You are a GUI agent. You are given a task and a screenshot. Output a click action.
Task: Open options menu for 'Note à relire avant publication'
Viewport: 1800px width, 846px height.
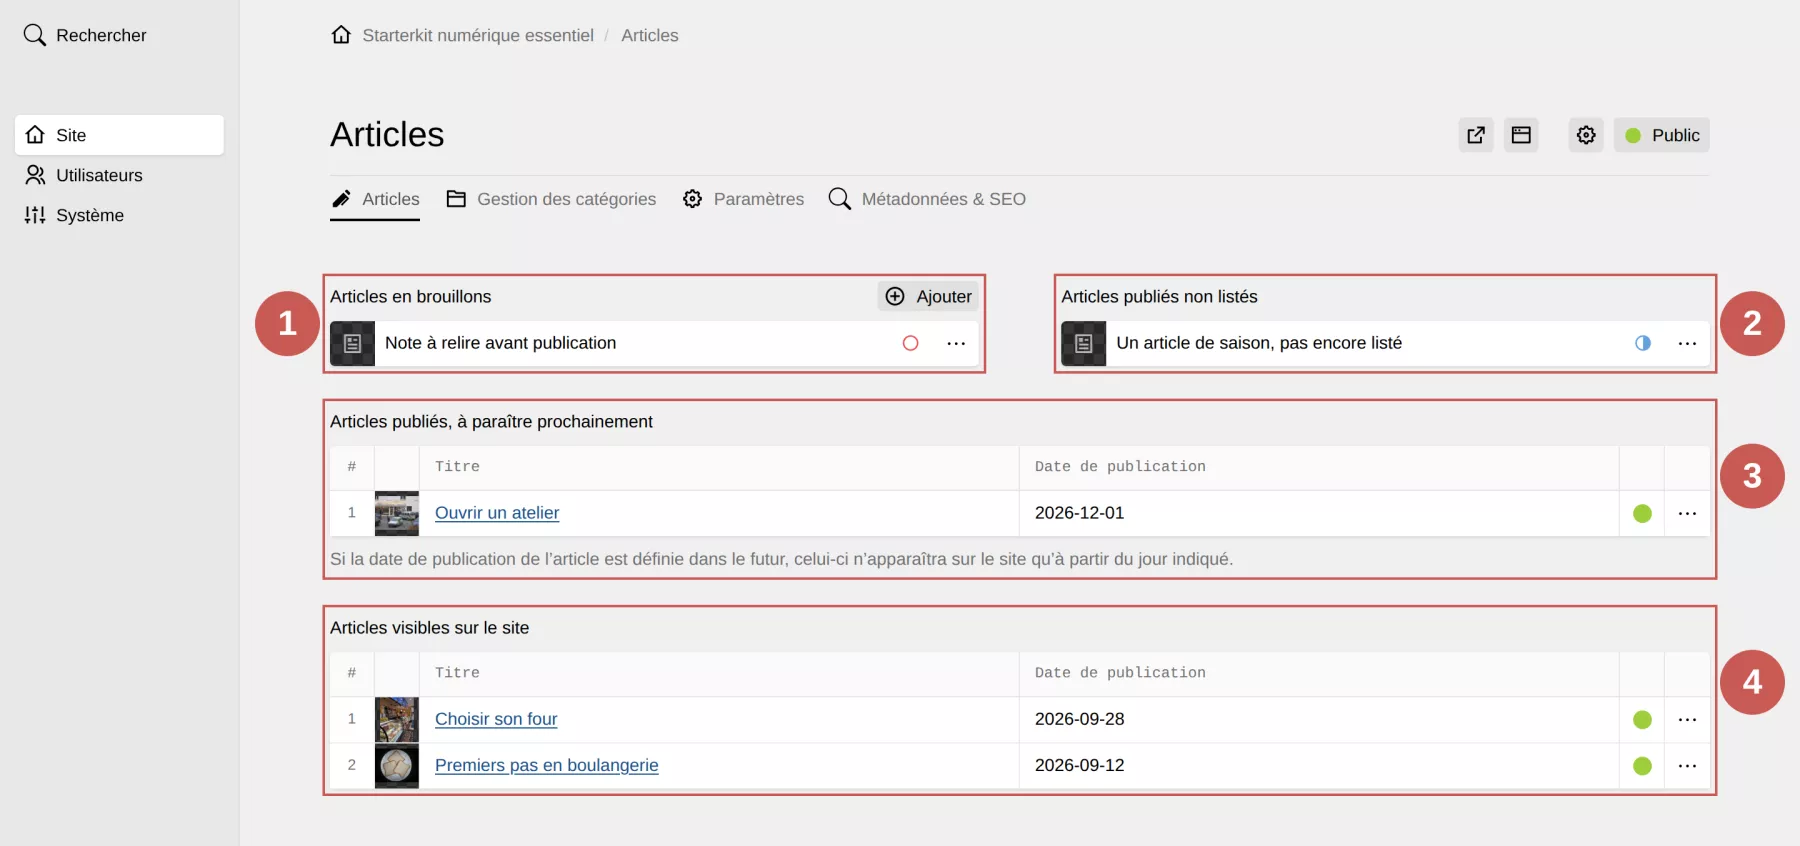(956, 343)
